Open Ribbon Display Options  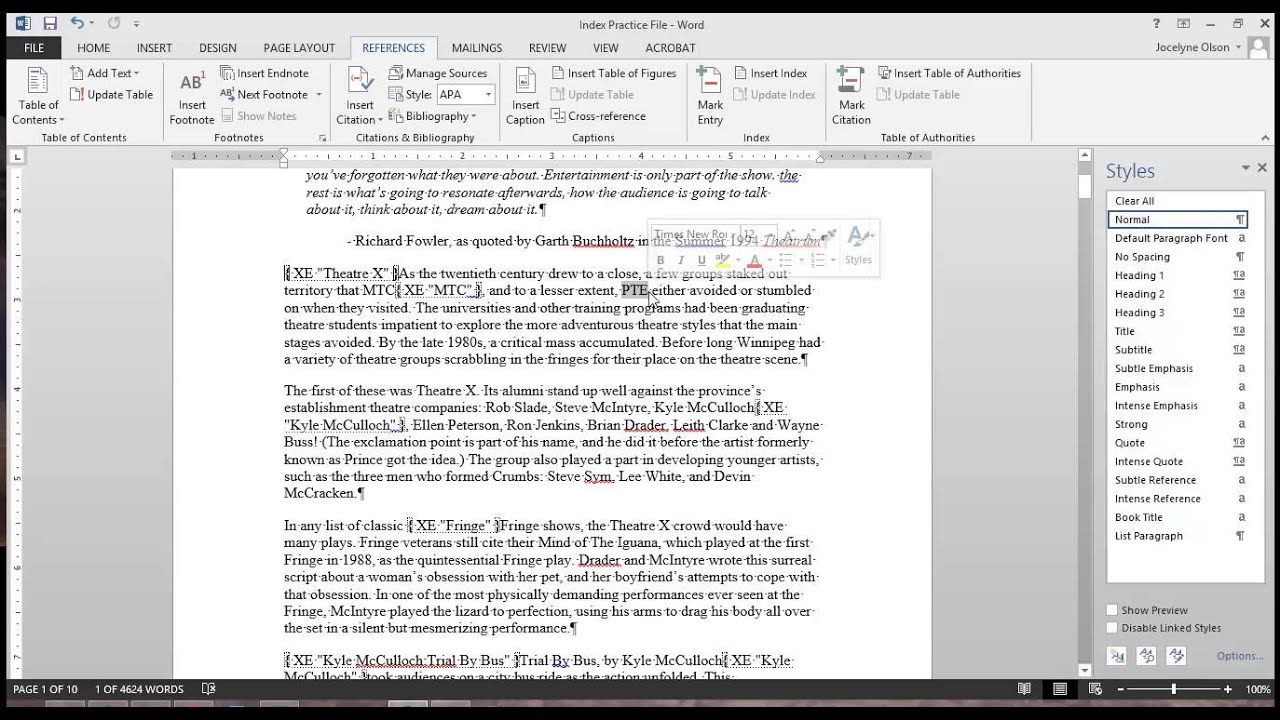1184,24
